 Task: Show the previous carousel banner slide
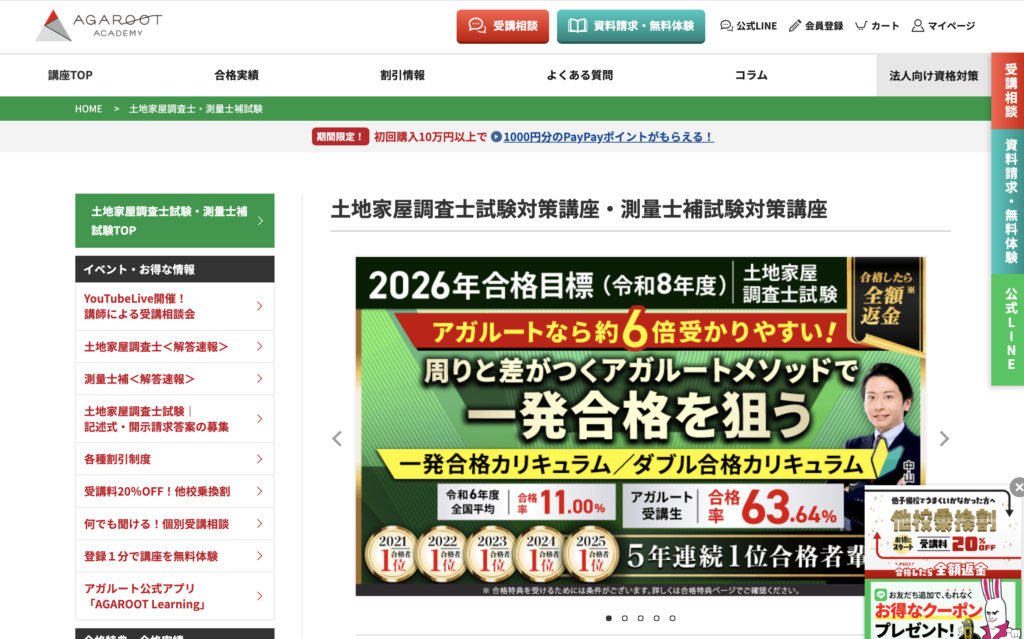(337, 439)
